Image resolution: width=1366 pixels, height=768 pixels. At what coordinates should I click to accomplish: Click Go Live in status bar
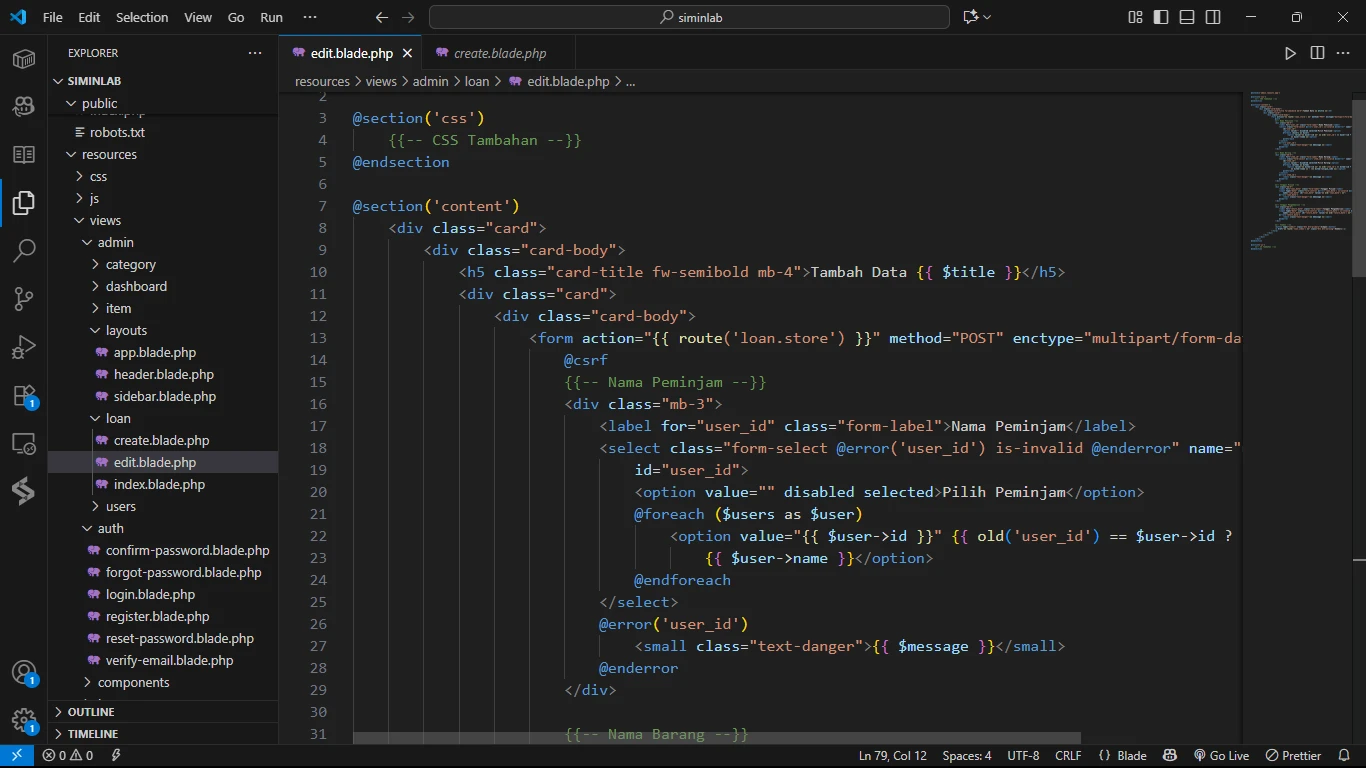click(x=1221, y=756)
